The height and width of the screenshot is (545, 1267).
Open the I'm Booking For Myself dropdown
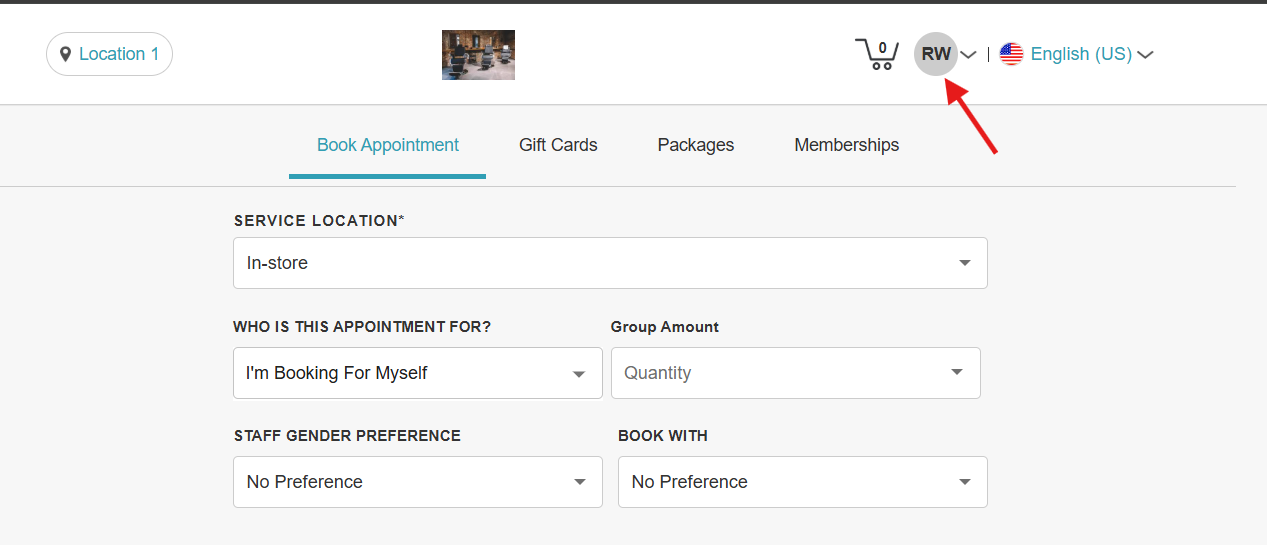pos(418,373)
